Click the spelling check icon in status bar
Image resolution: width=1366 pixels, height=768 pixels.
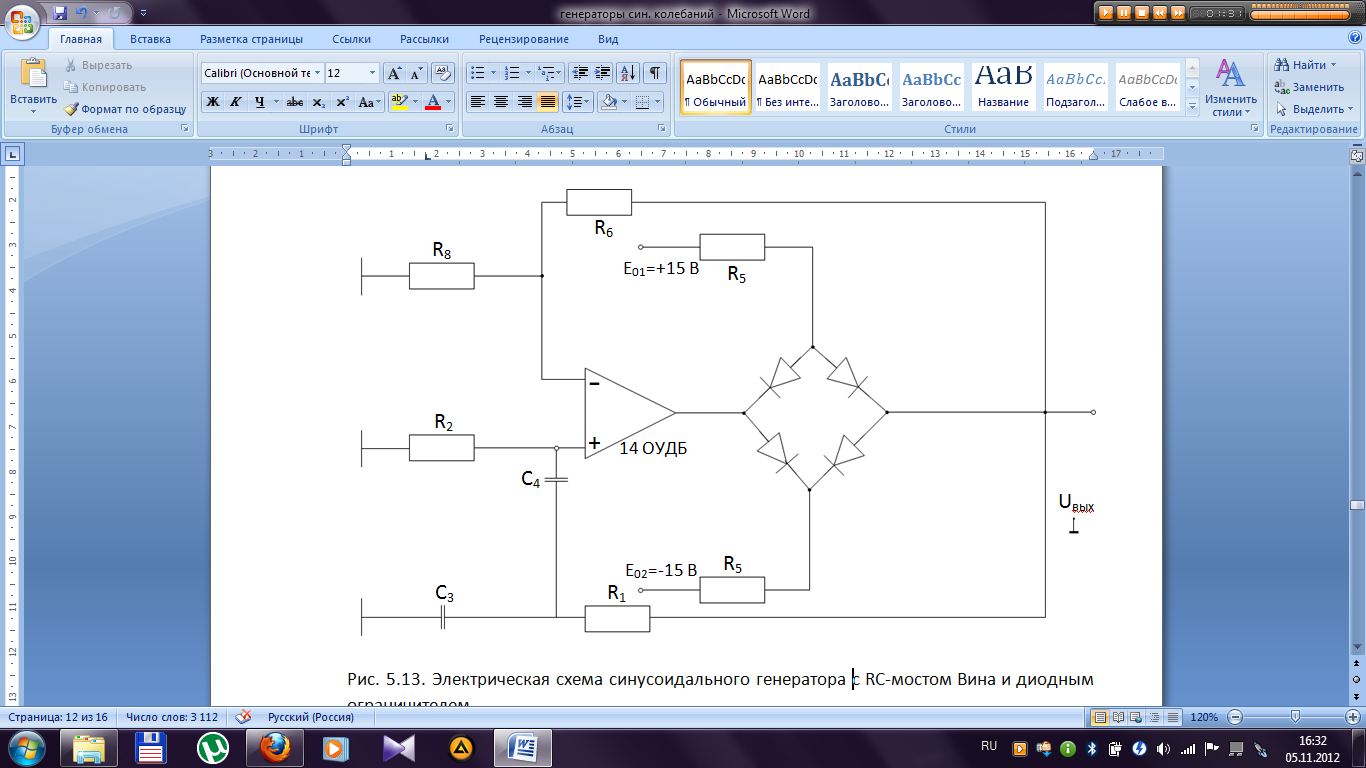(x=243, y=717)
